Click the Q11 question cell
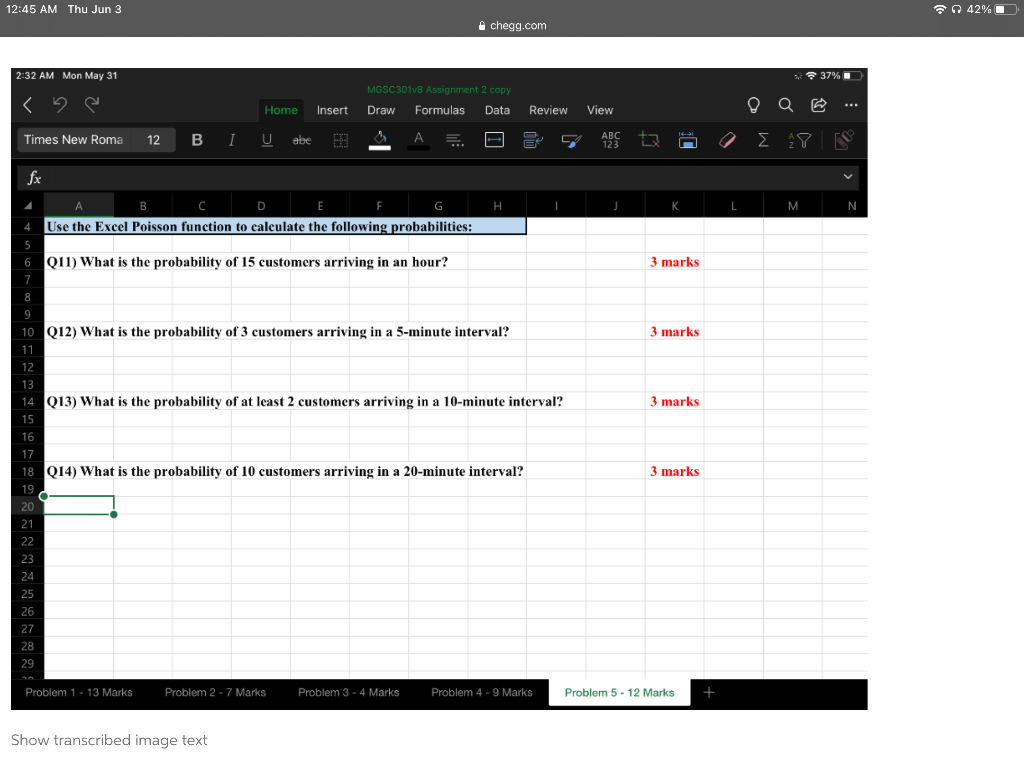 coord(247,262)
